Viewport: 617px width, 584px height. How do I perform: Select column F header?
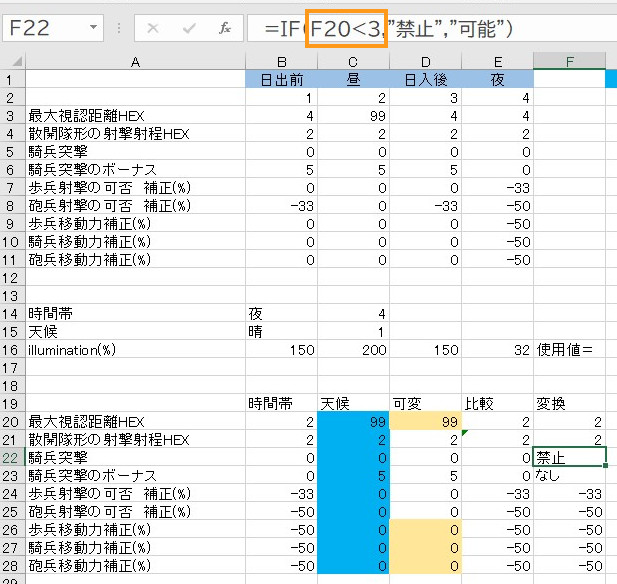(569, 62)
